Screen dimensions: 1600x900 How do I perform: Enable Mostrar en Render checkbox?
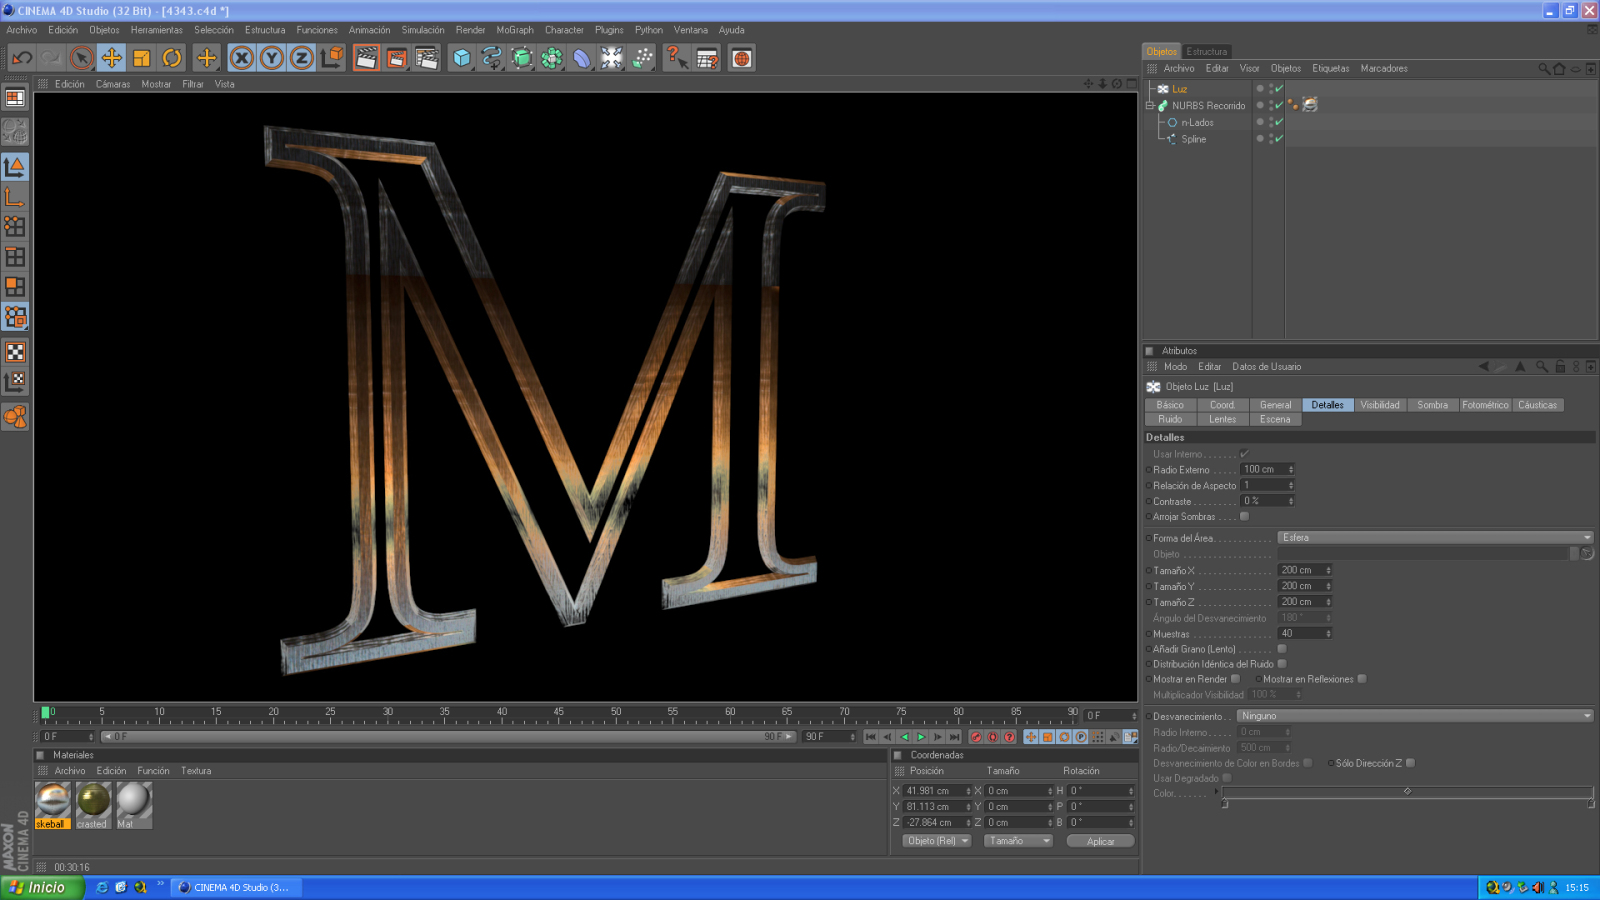coord(1235,679)
